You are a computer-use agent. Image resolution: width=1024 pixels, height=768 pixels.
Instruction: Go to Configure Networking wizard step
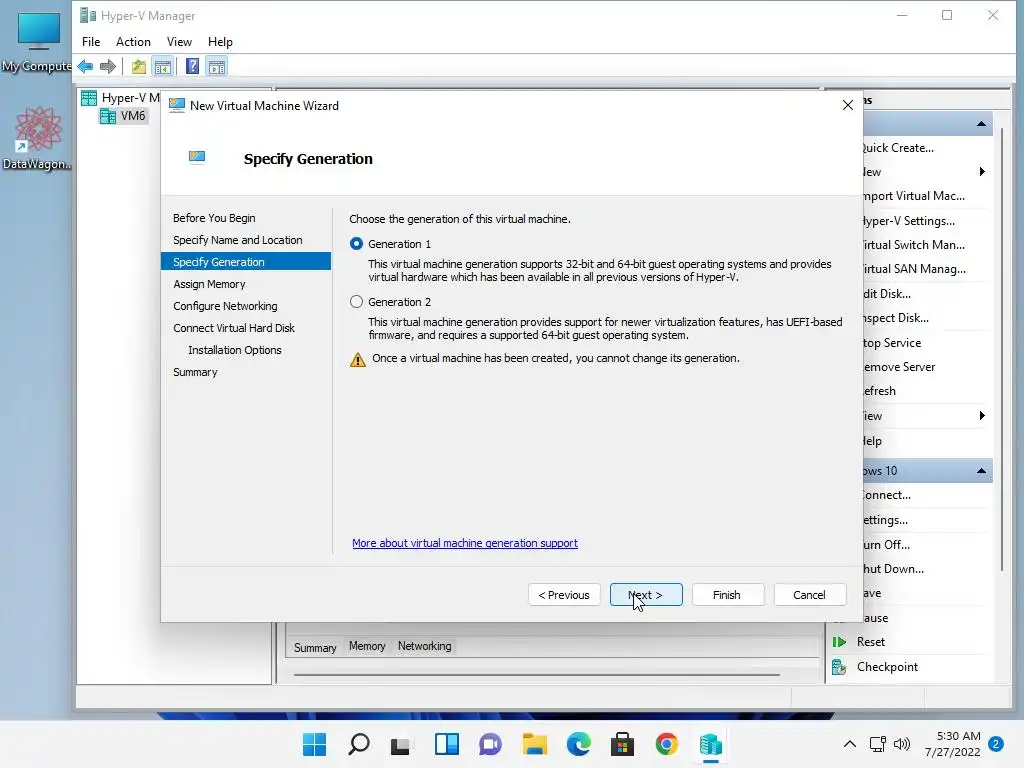pyautogui.click(x=225, y=306)
